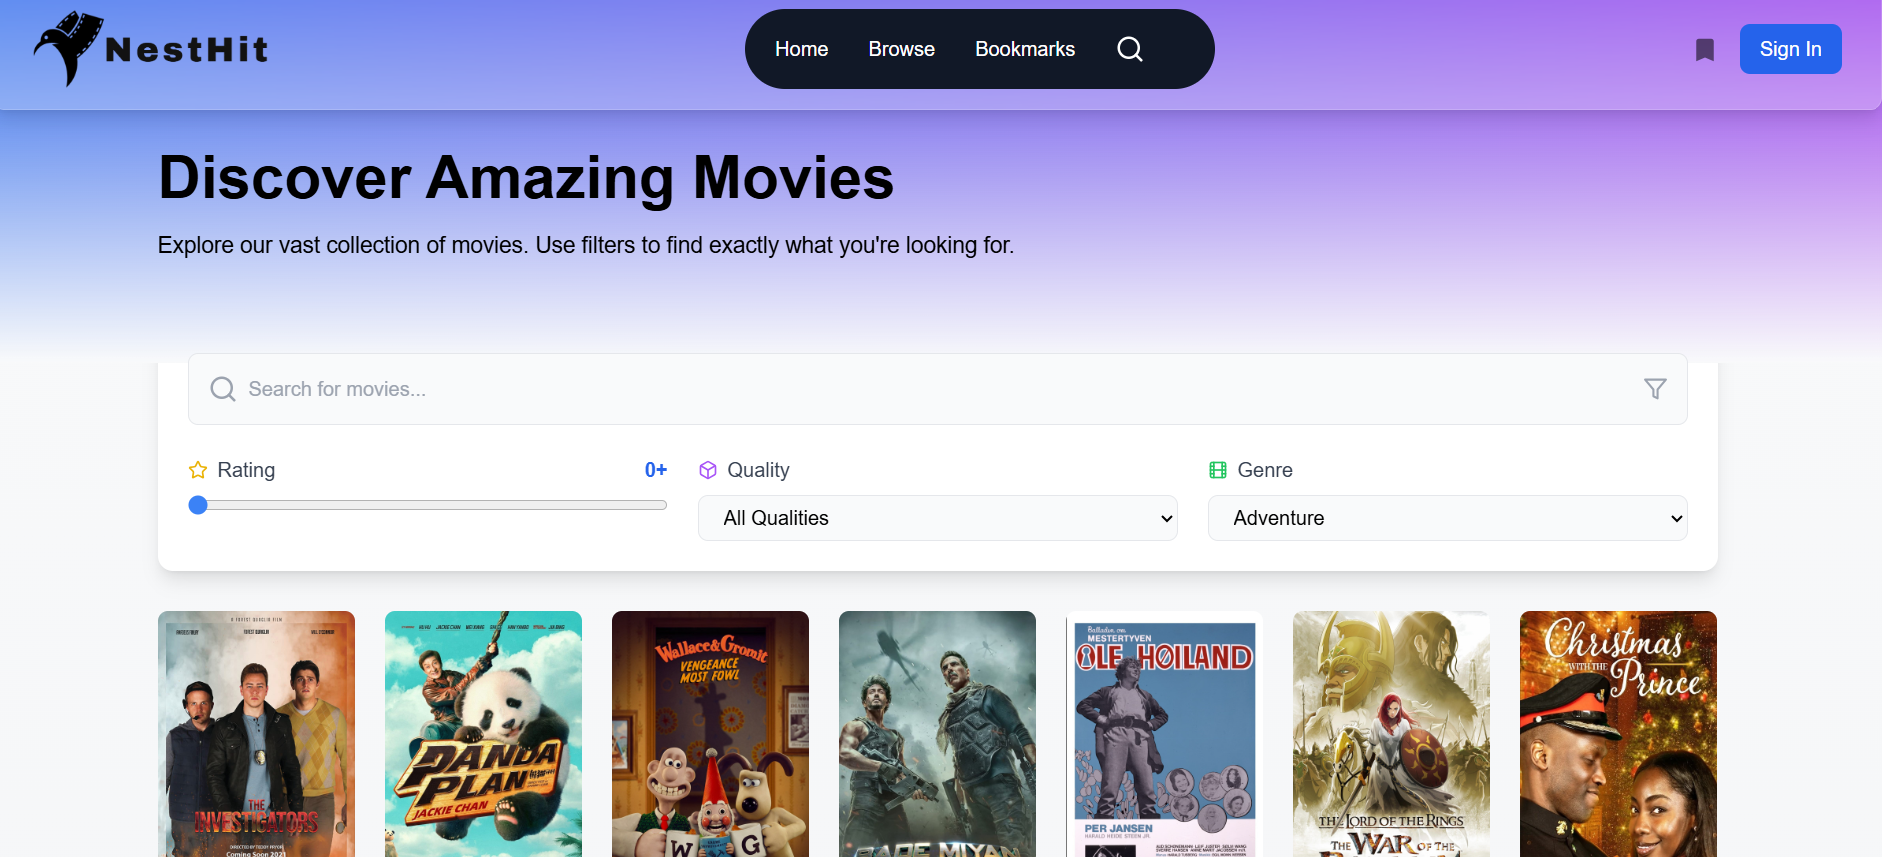Viewport: 1882px width, 857px height.
Task: Open the Panda Plan movie poster
Action: 483,734
